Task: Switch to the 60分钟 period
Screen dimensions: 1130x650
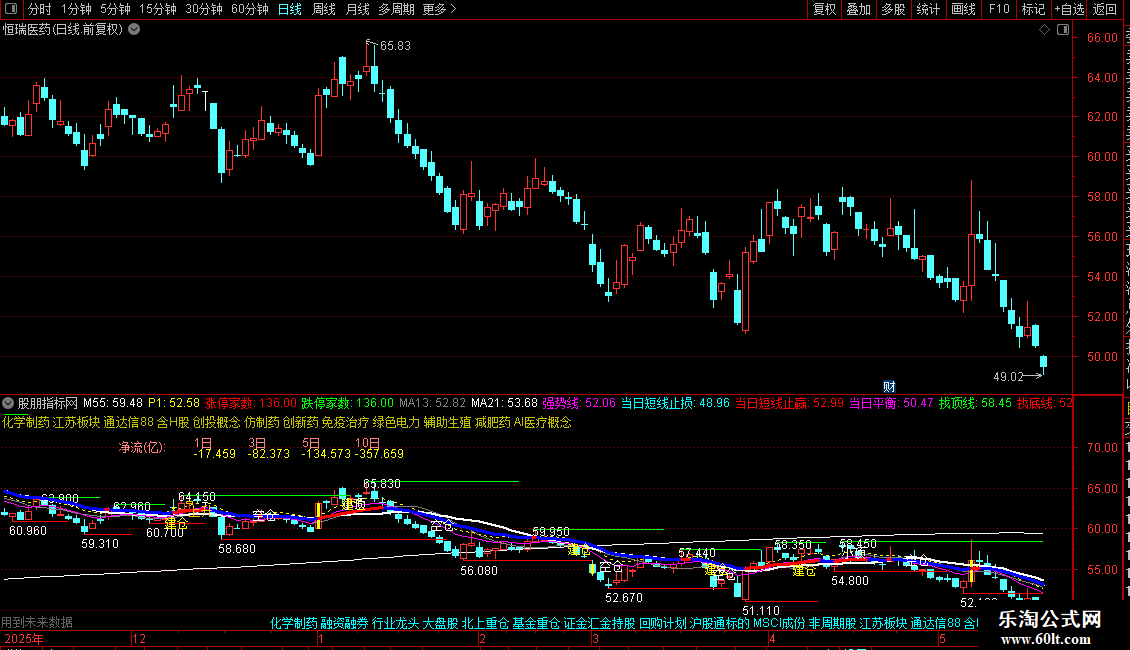Action: pyautogui.click(x=250, y=9)
